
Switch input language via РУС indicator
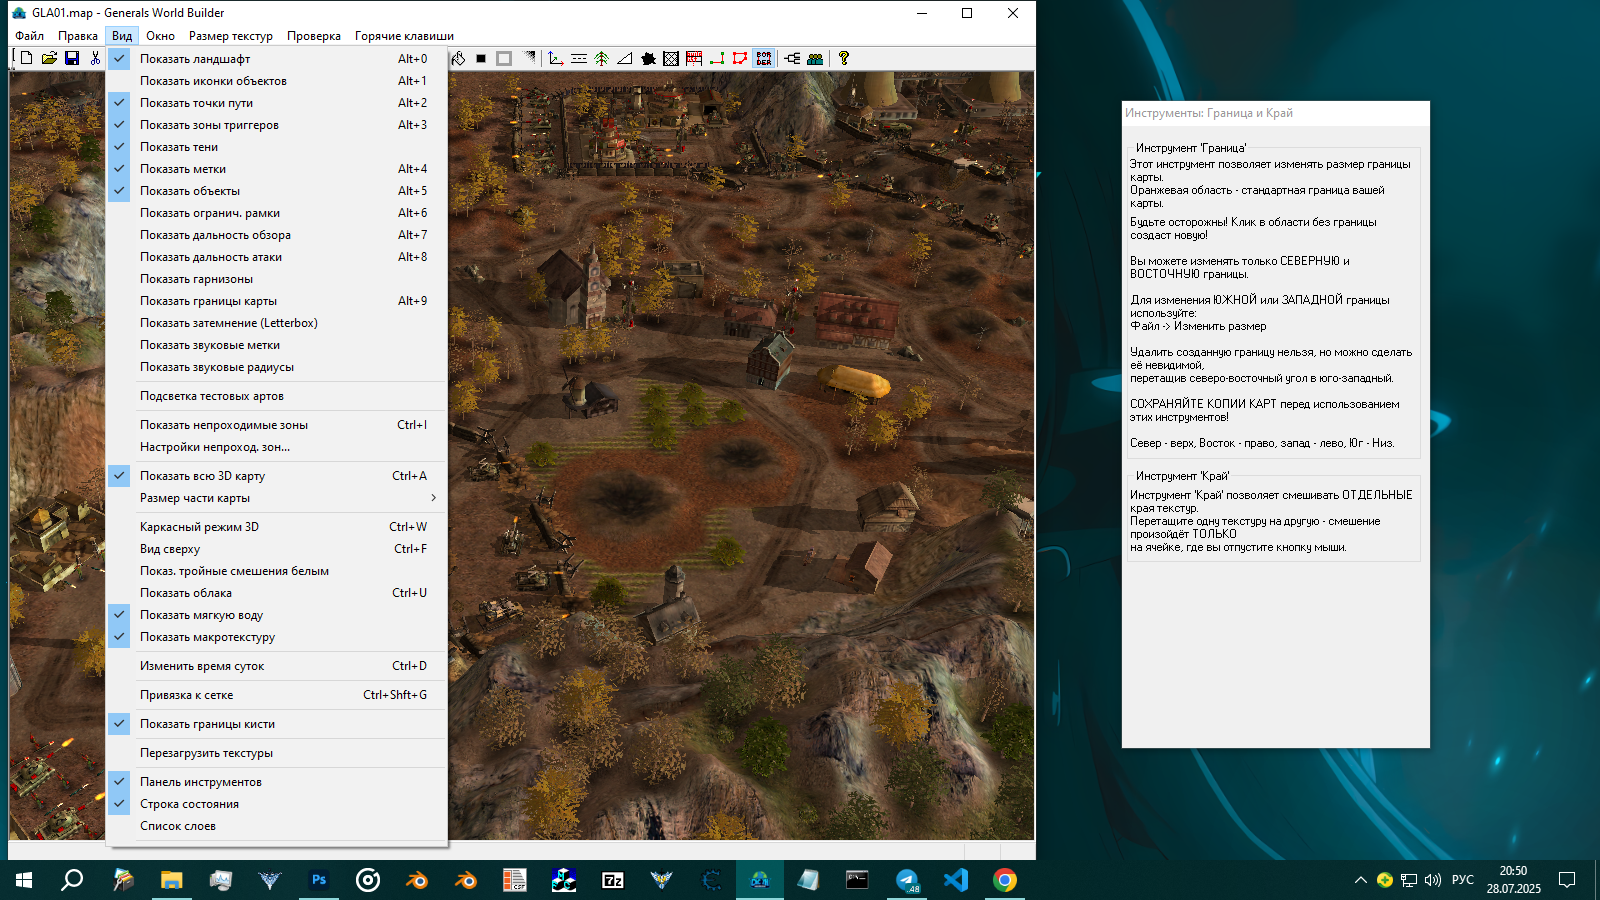point(1463,880)
